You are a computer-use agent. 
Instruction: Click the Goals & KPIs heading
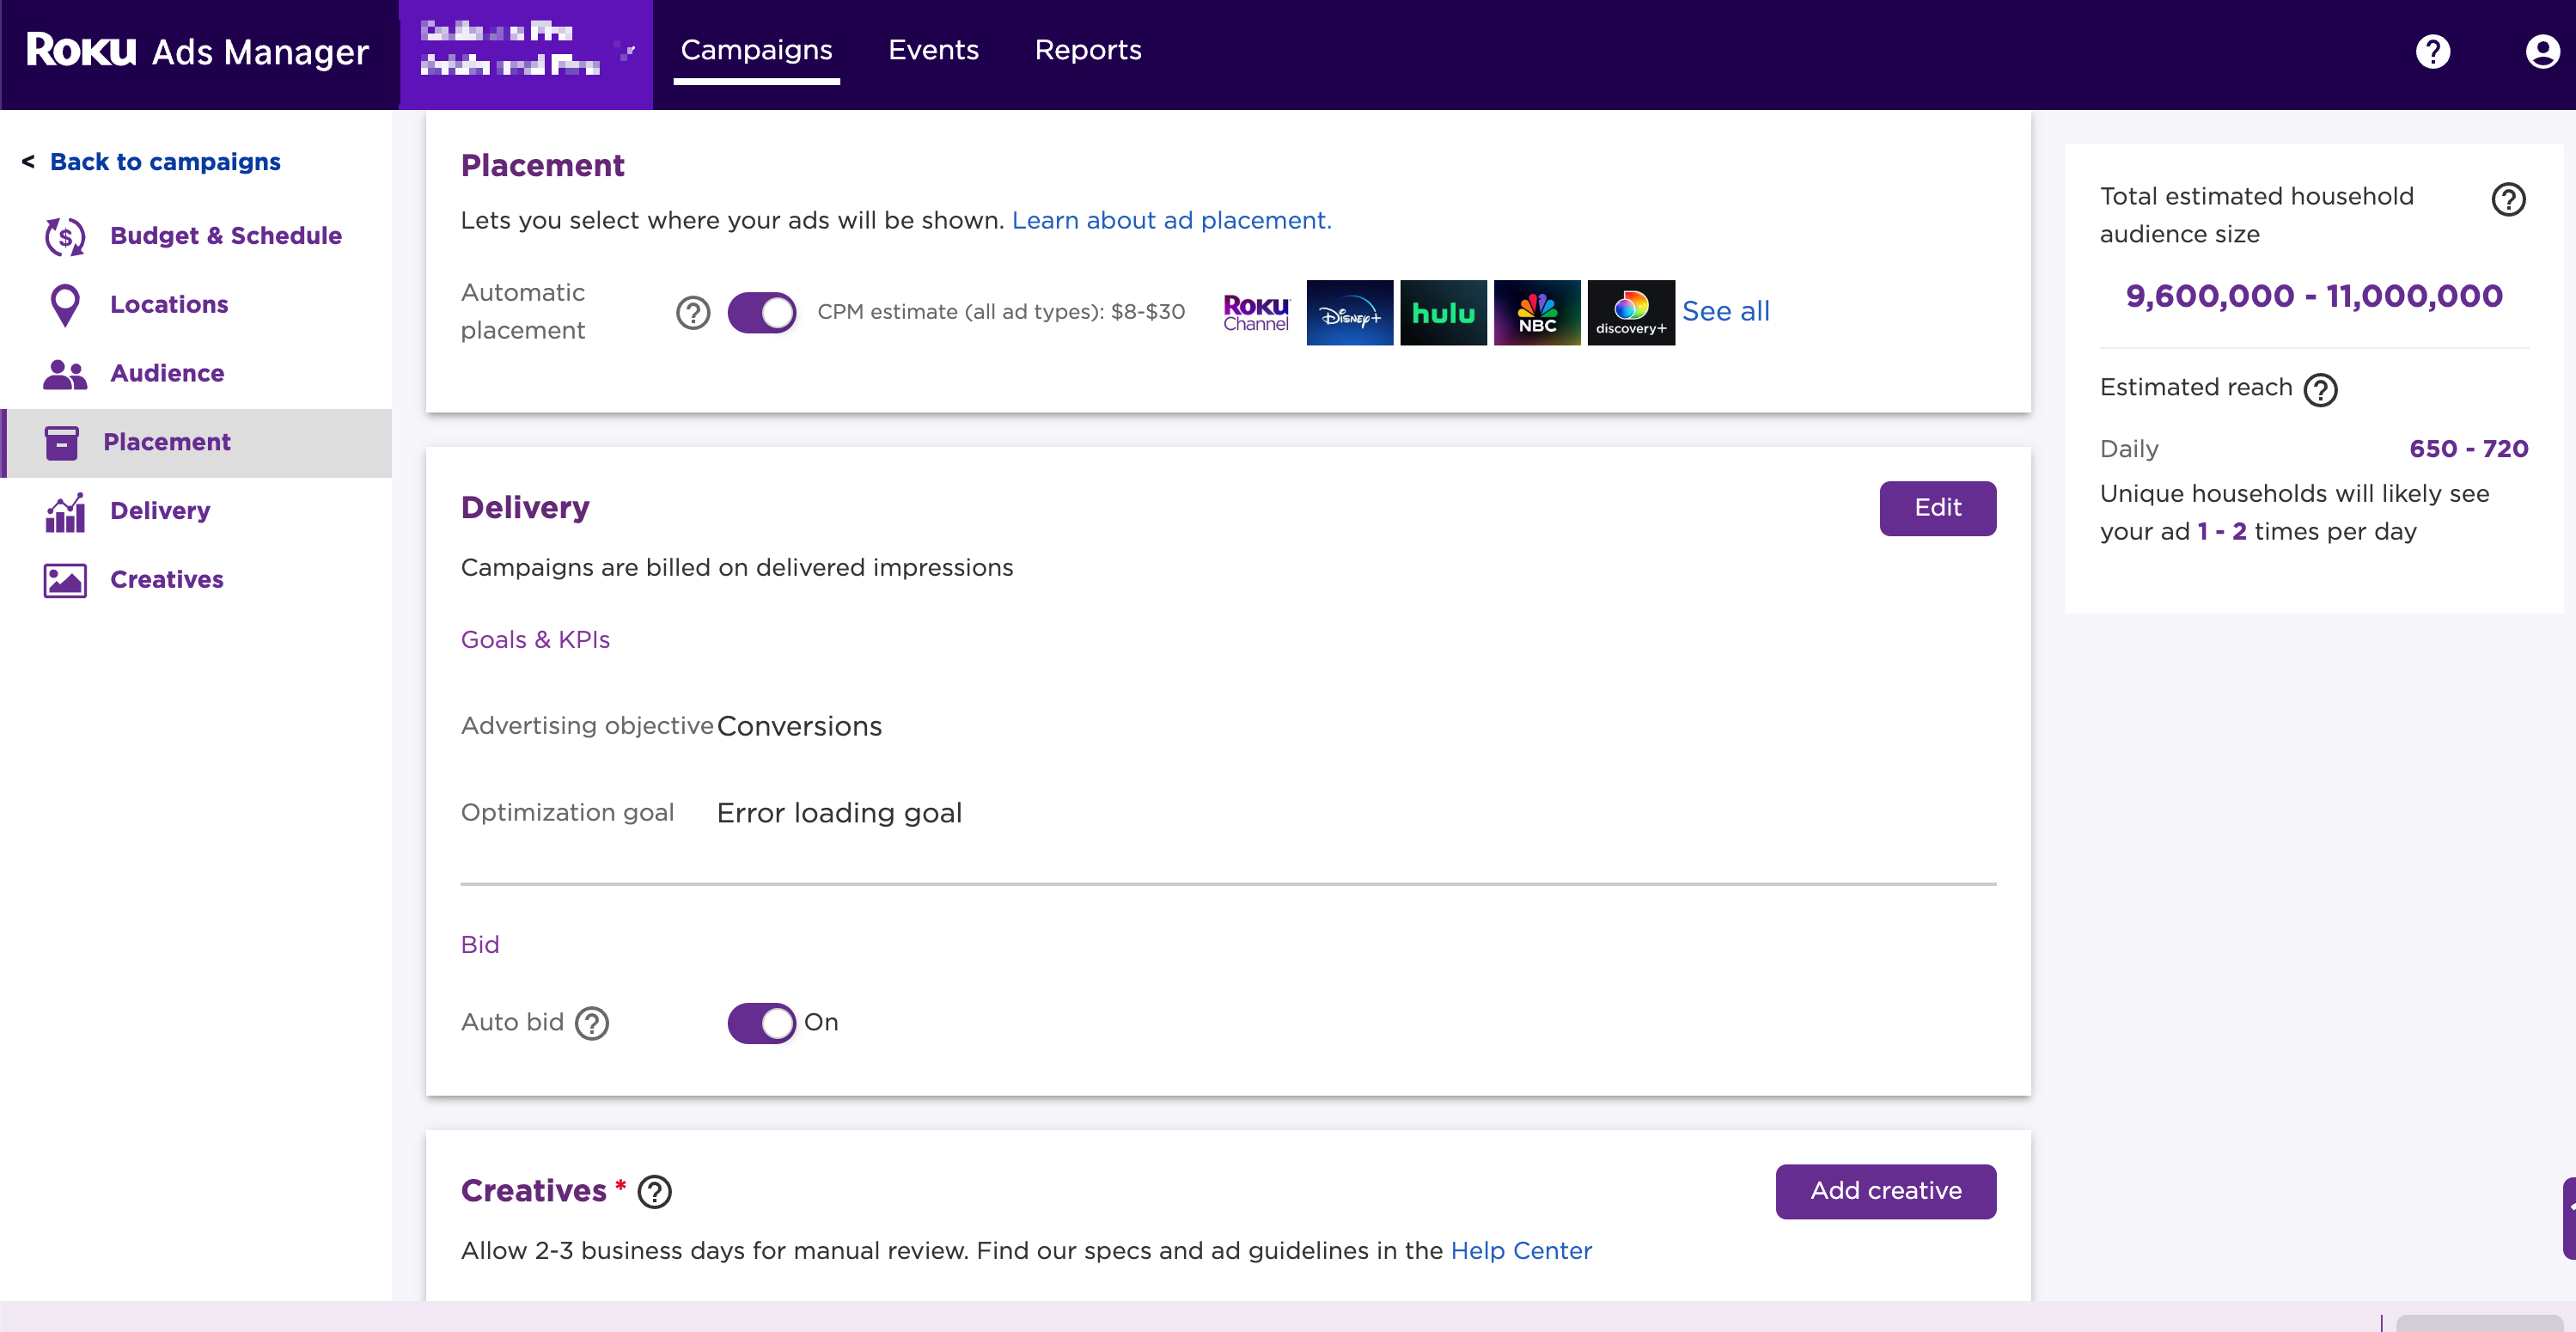(535, 640)
